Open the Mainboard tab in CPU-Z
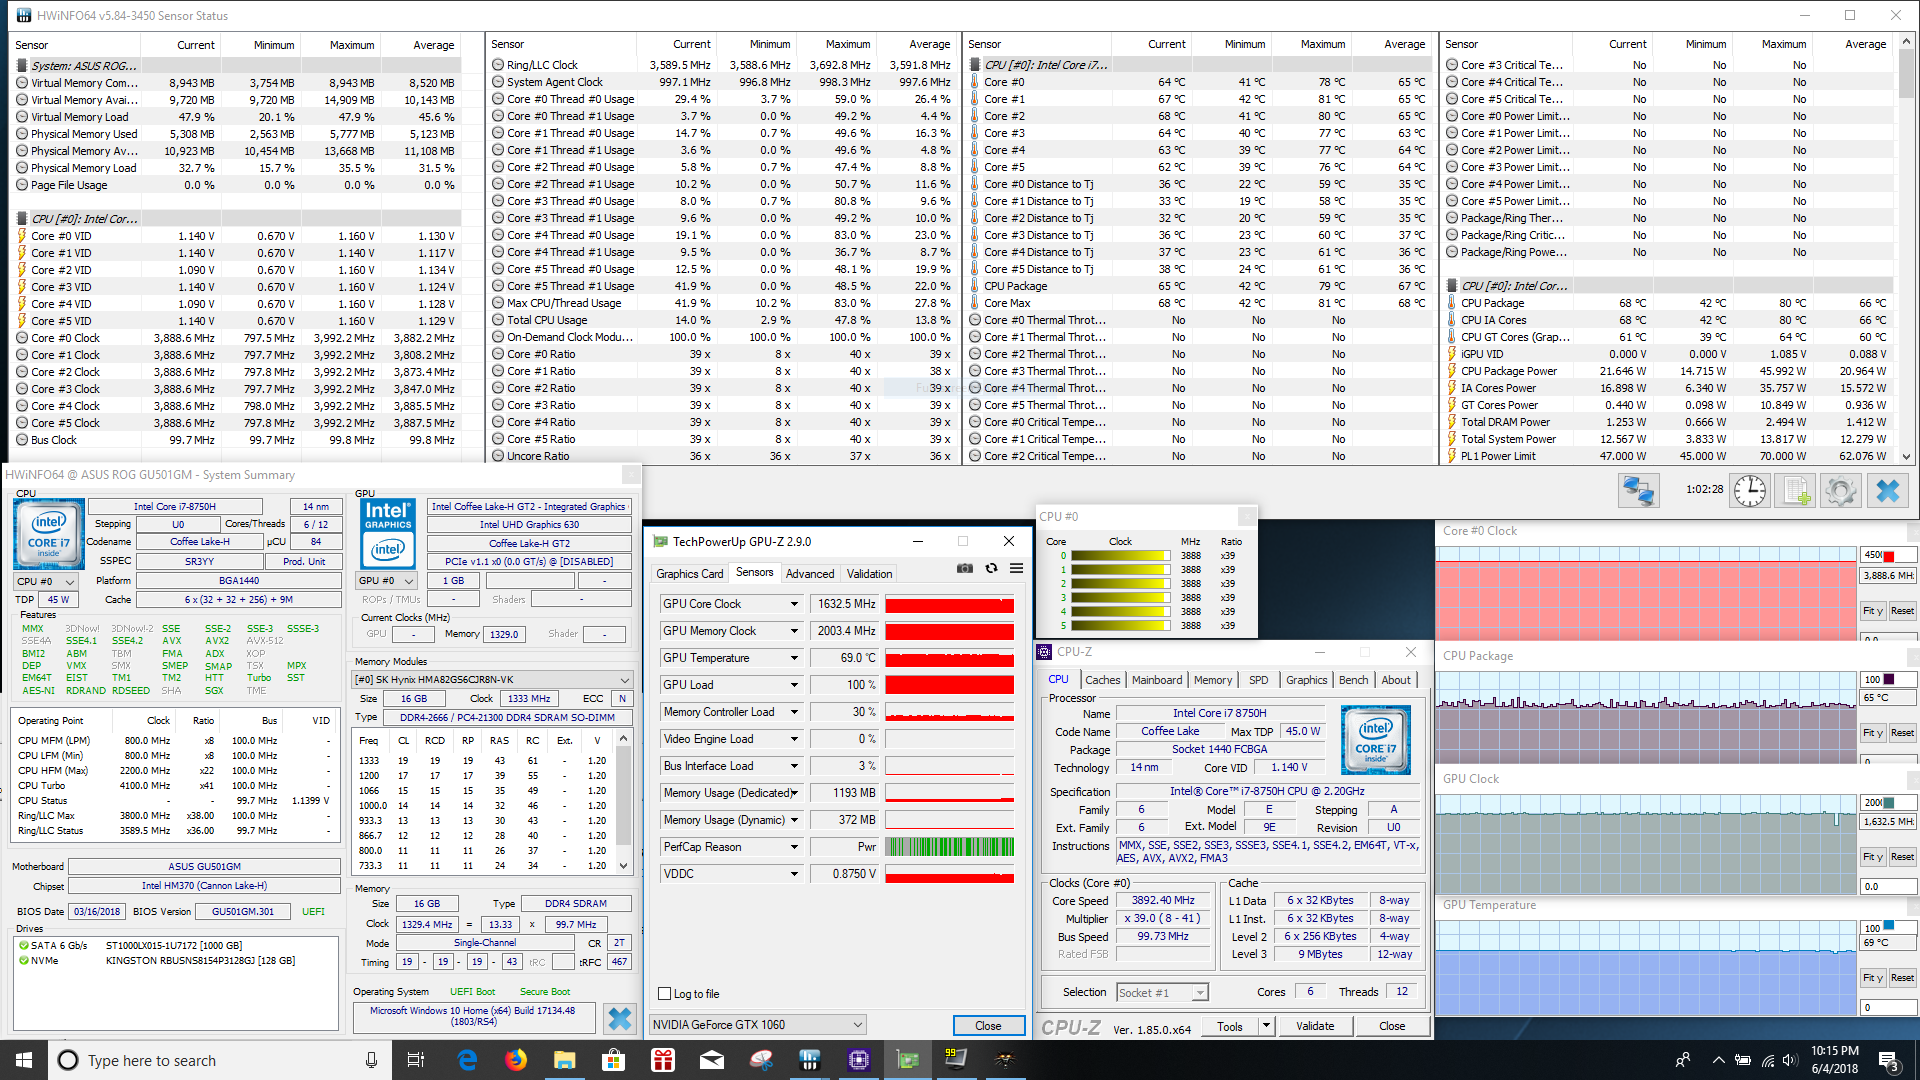The height and width of the screenshot is (1080, 1920). 1156,680
